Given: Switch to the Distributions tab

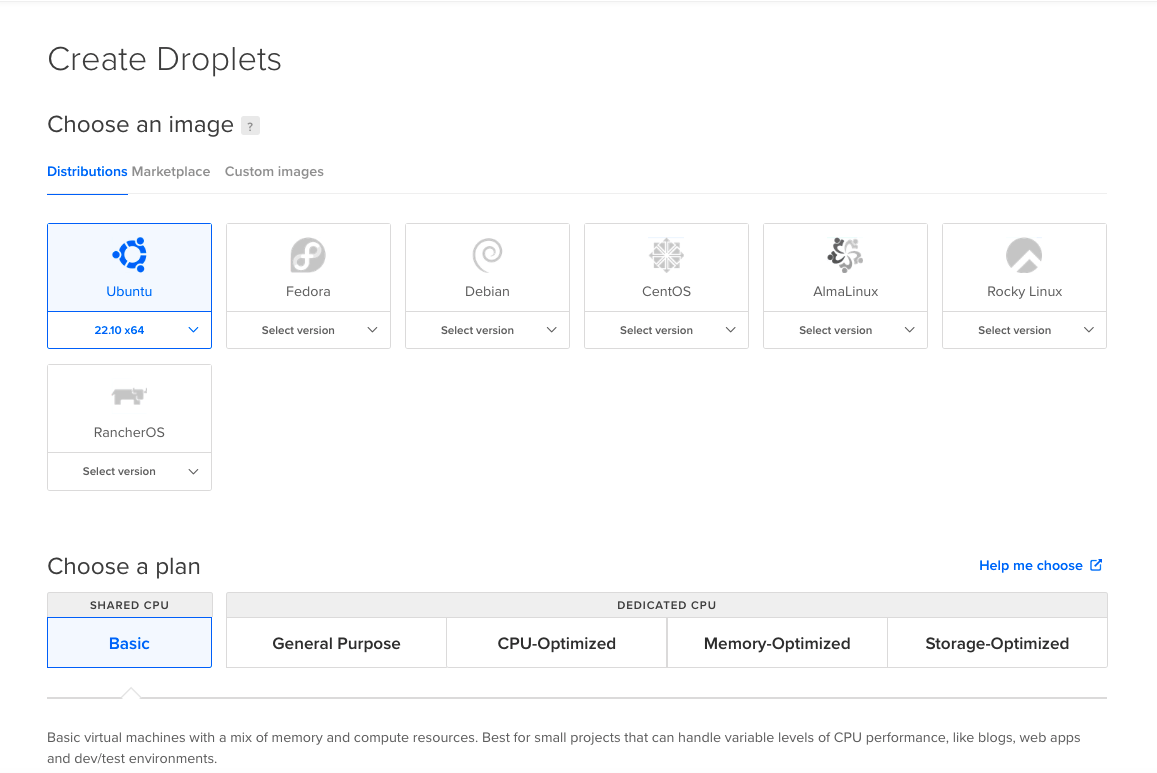Looking at the screenshot, I should click(x=87, y=171).
